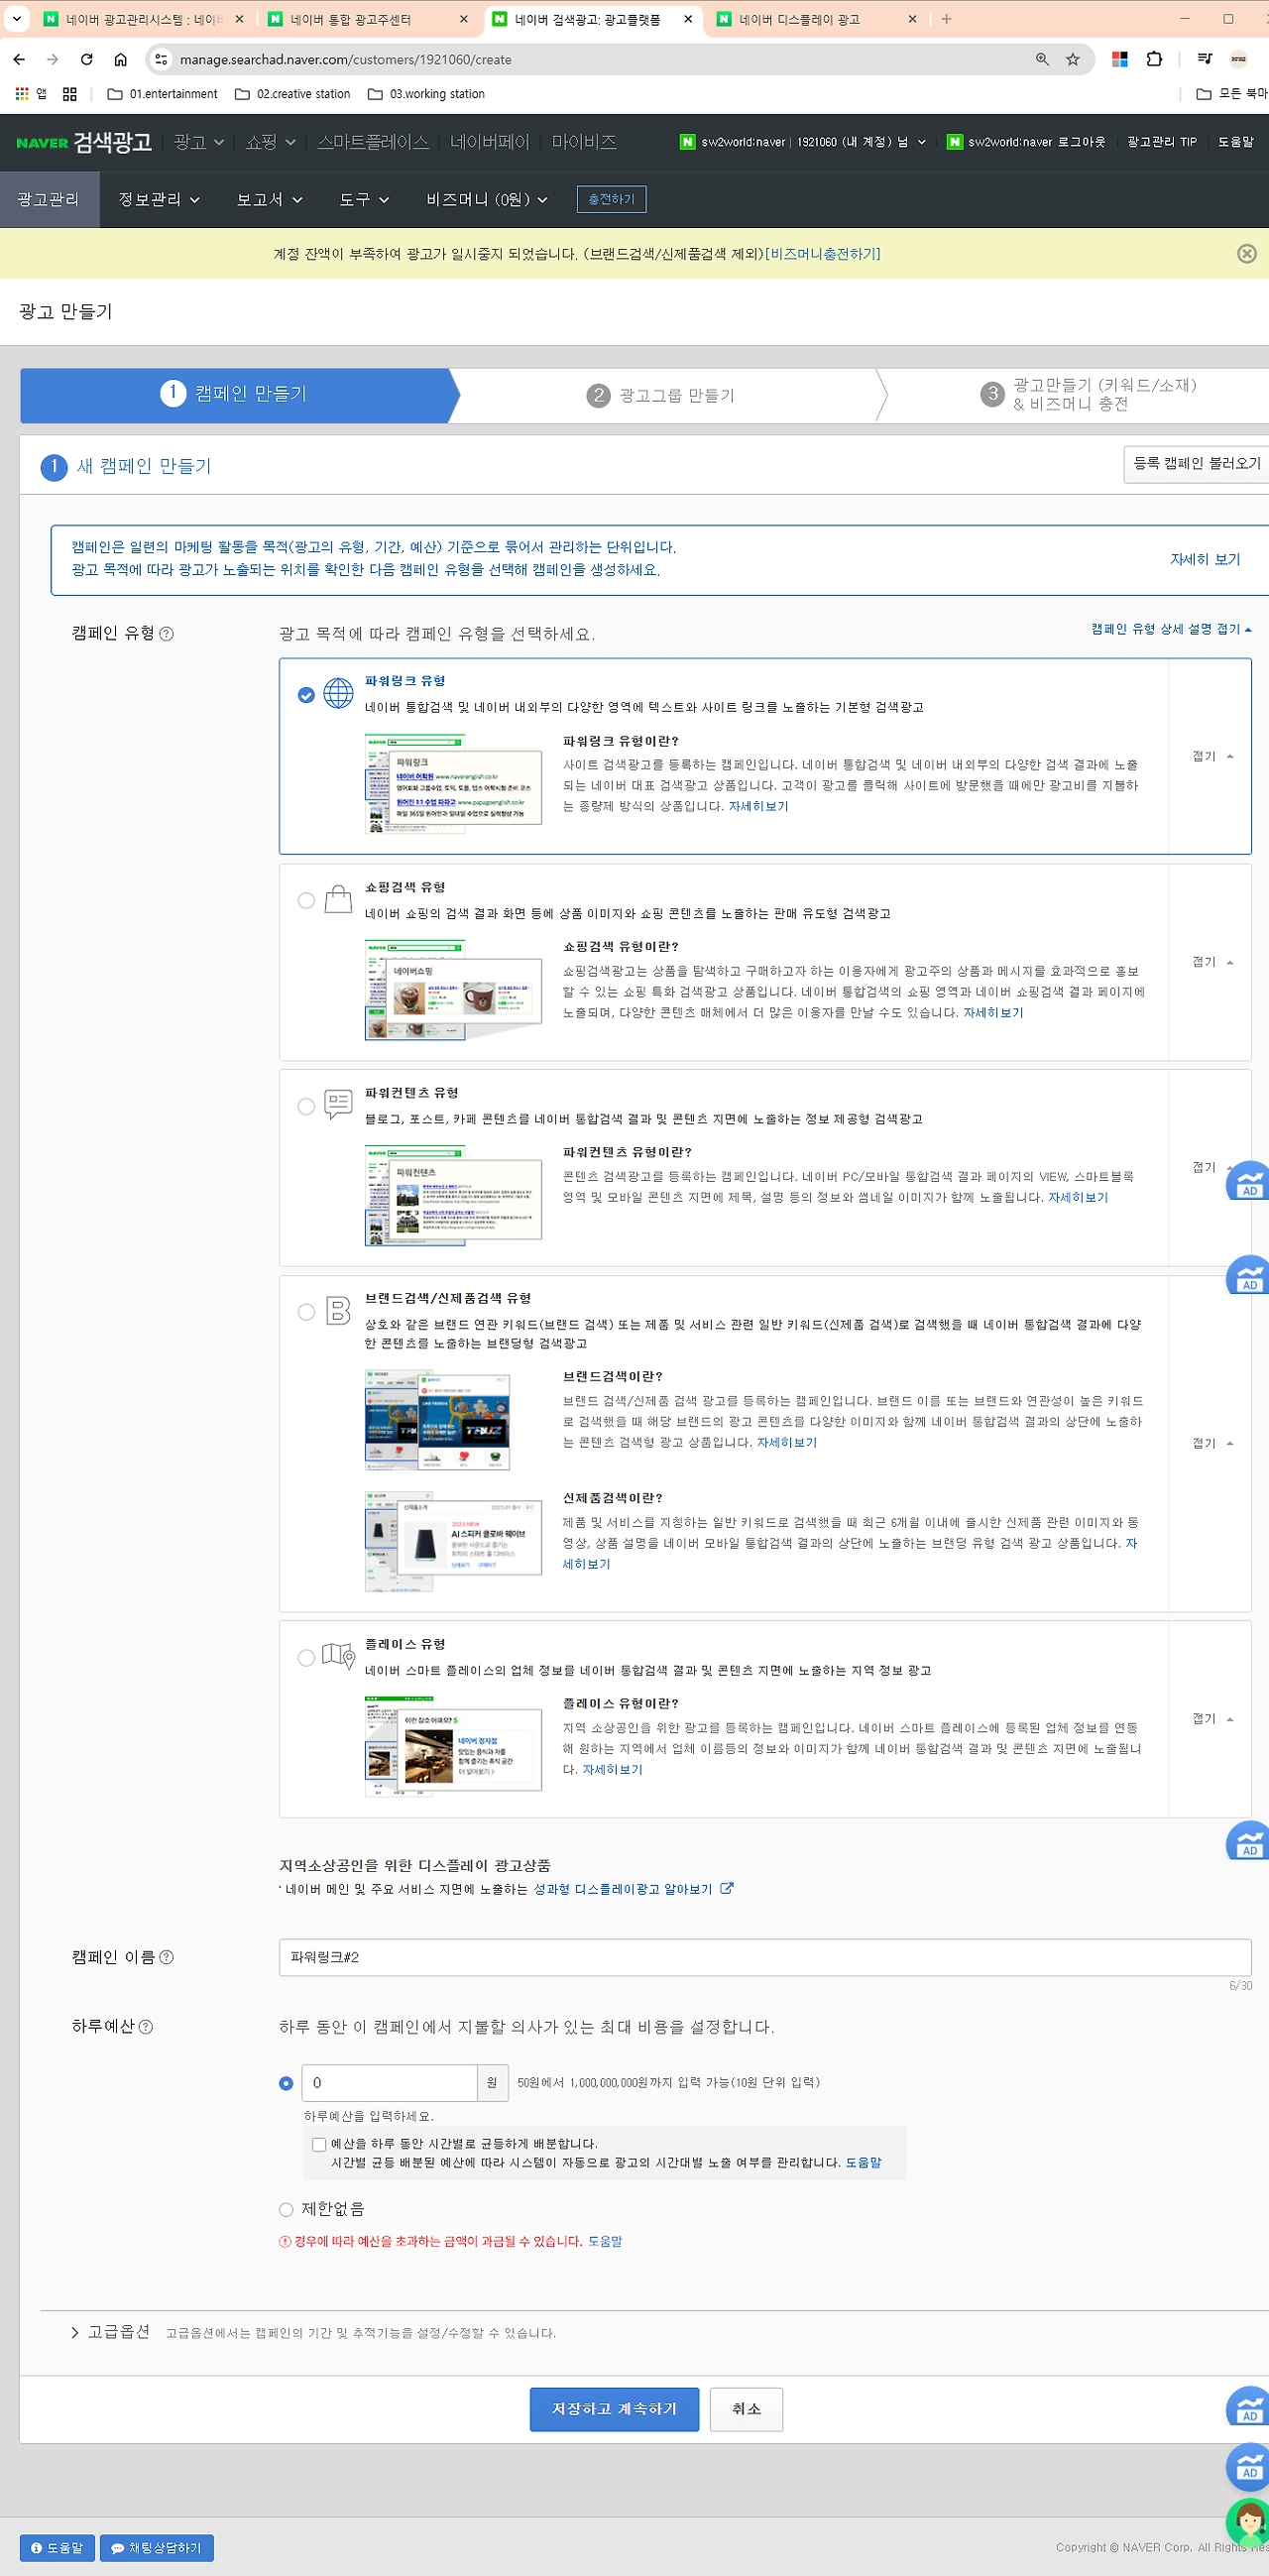
Task: Select the 제한없음 budget radio button
Action: [x=286, y=2210]
